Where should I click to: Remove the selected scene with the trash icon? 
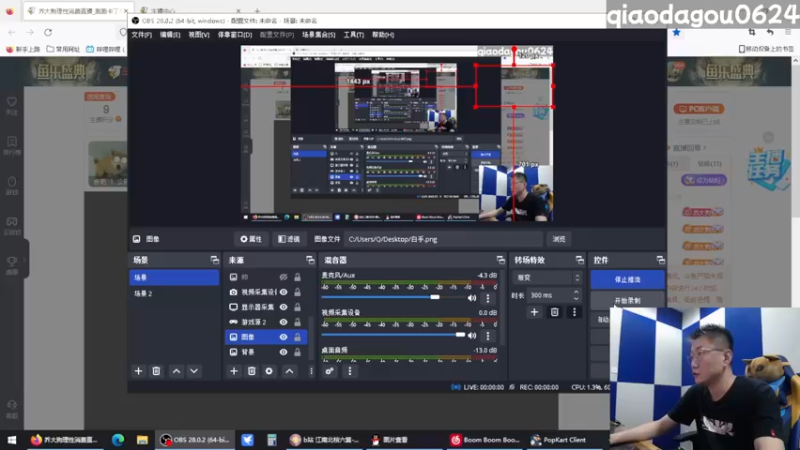coord(156,371)
